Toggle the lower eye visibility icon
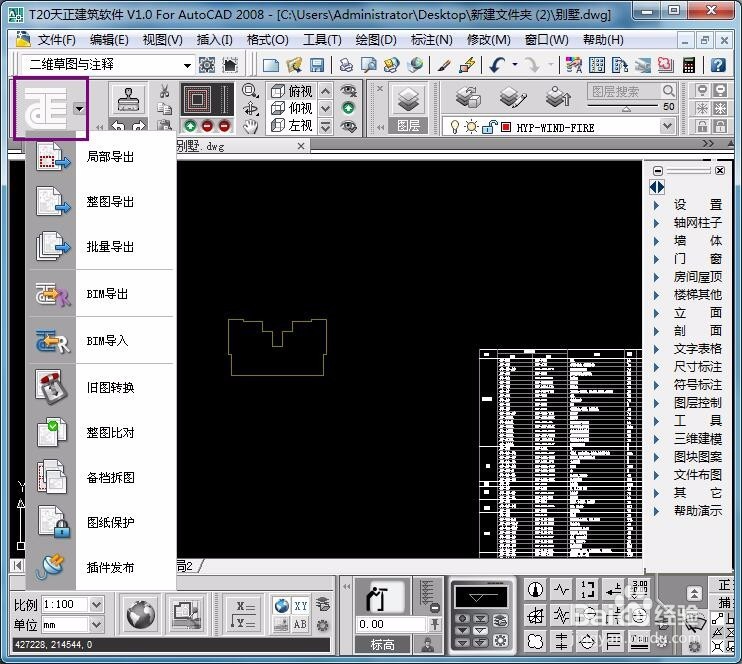Image resolution: width=742 pixels, height=664 pixels. click(349, 126)
